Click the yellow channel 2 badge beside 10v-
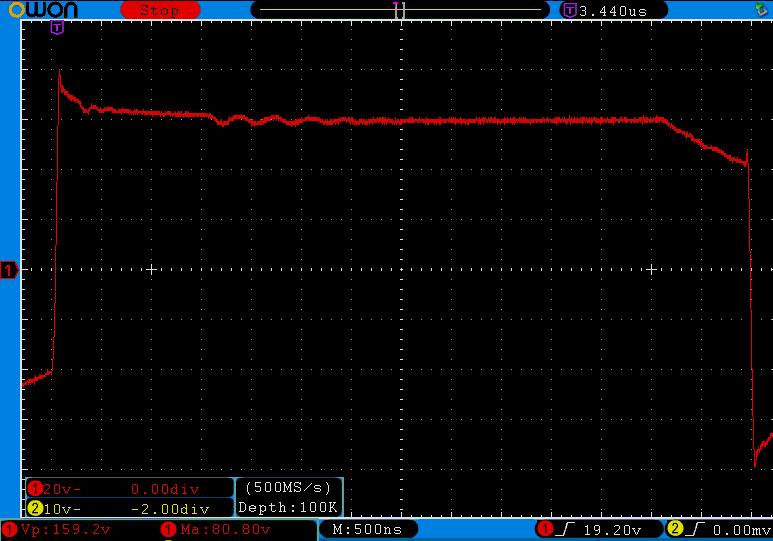The image size is (773, 541). click(35, 508)
